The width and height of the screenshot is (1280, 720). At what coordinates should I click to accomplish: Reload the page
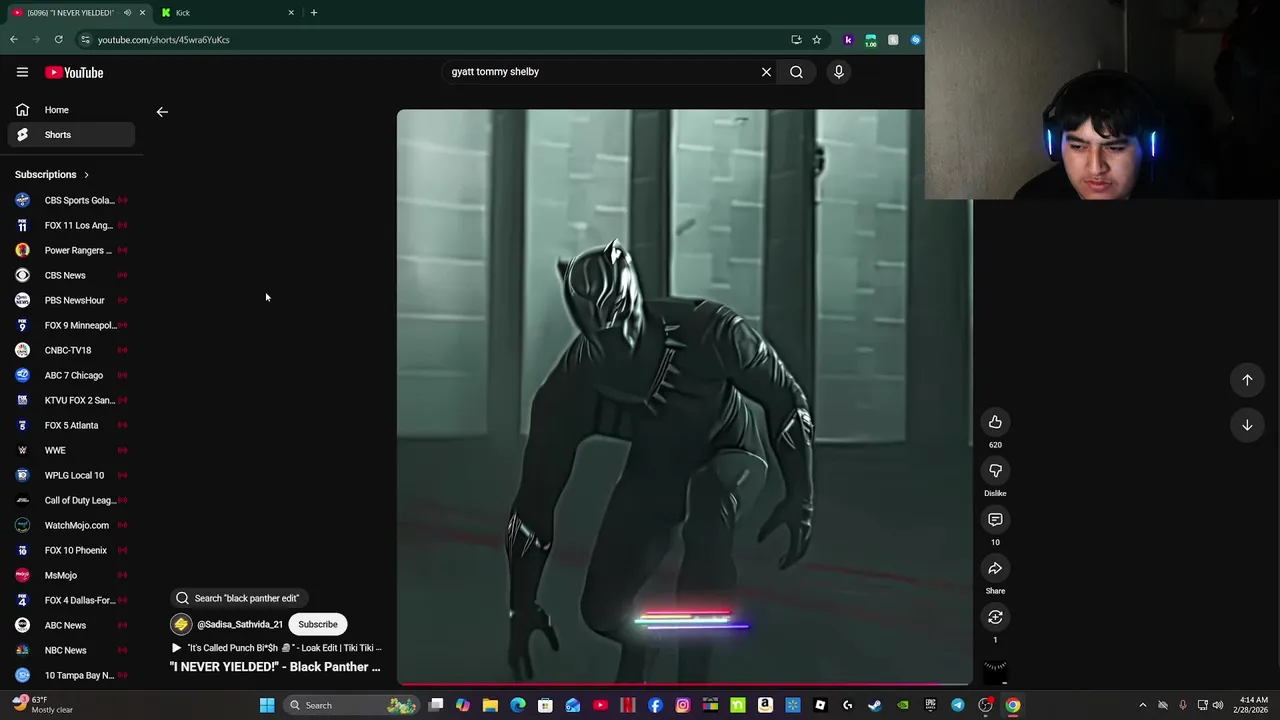(59, 40)
